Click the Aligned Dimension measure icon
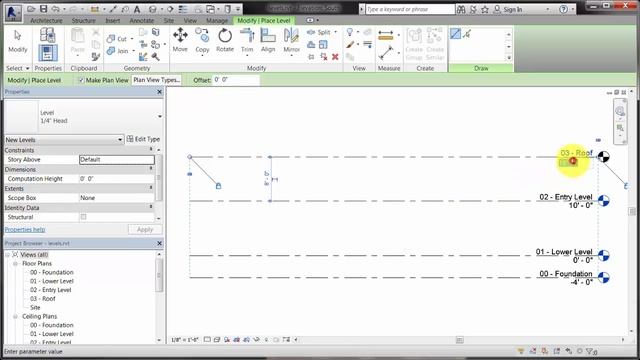 (x=385, y=35)
